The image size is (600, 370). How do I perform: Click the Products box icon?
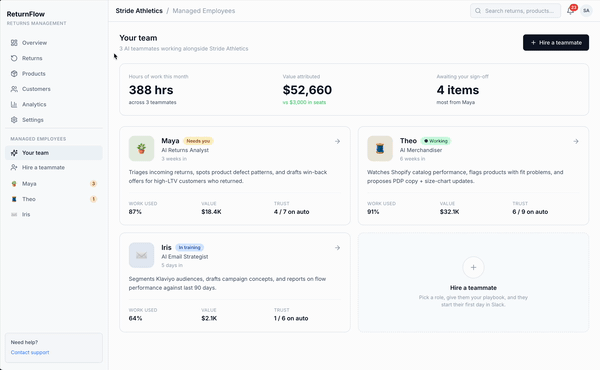click(14, 73)
